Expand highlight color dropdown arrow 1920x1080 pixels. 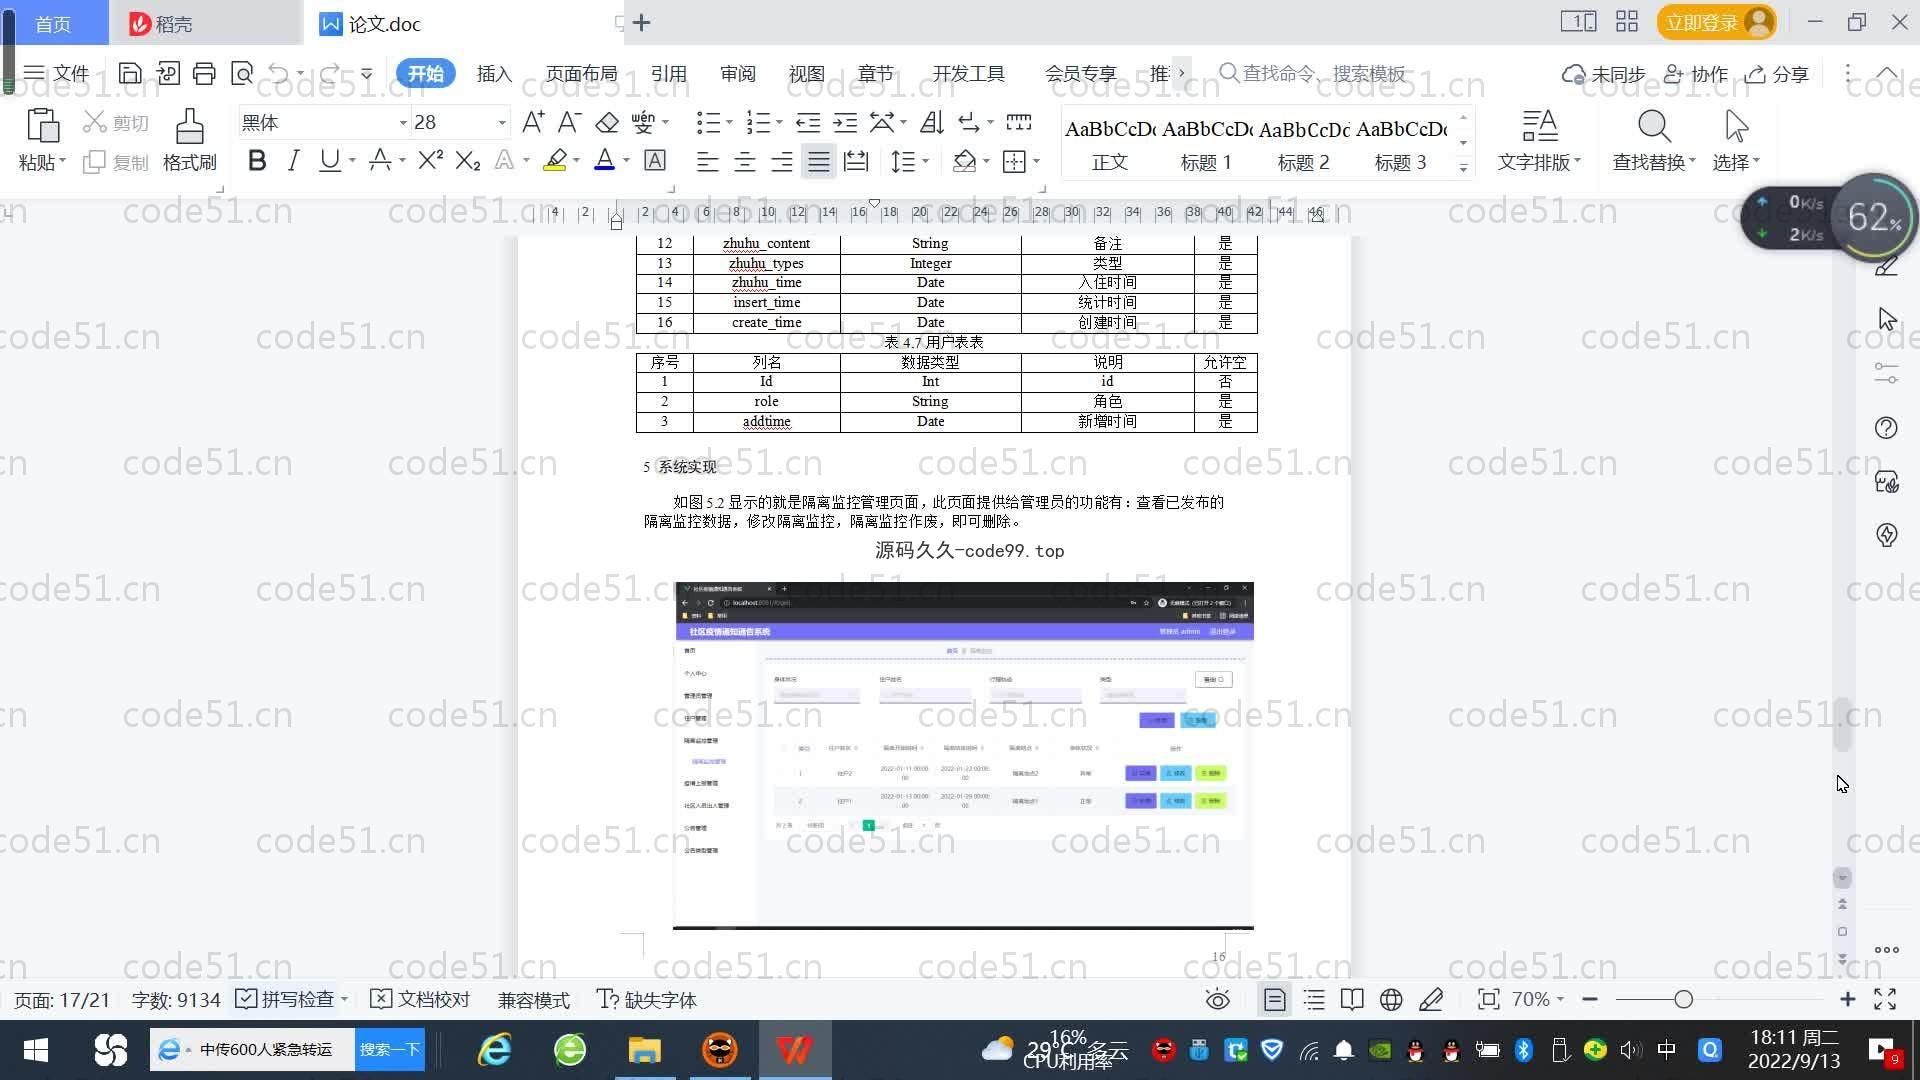[x=576, y=161]
